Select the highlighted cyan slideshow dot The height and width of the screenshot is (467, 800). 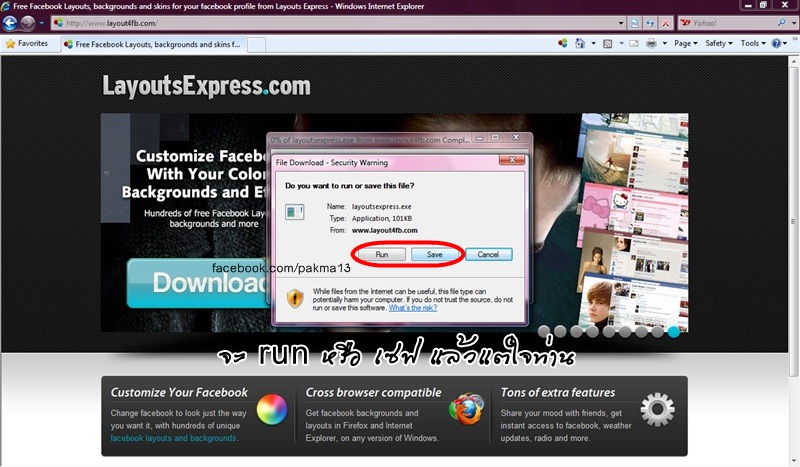[673, 332]
